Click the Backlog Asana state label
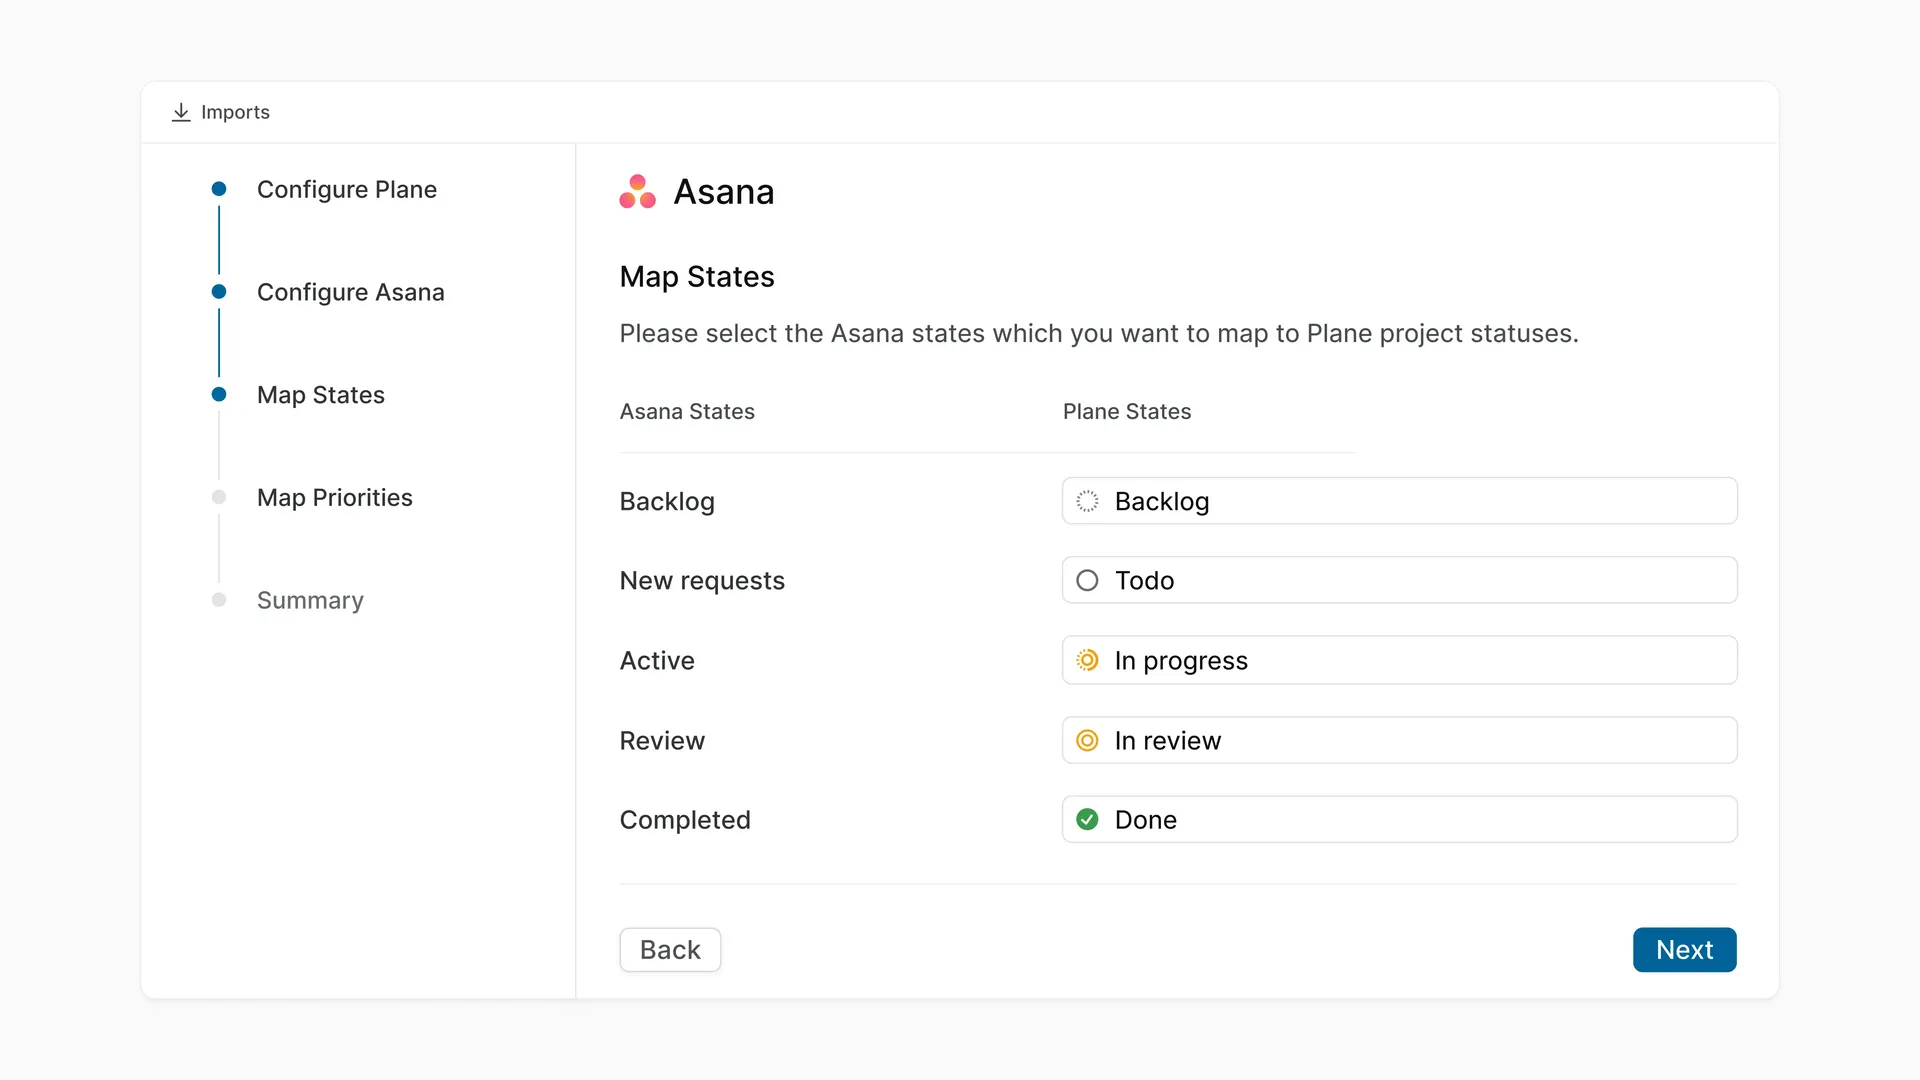The width and height of the screenshot is (1920, 1080). 667,501
